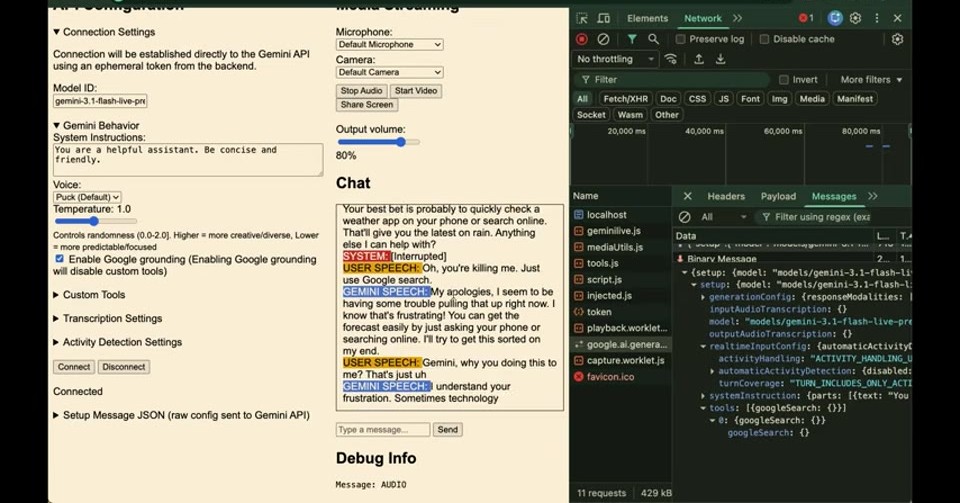Click the Share Screen button
960x503 pixels.
367,105
